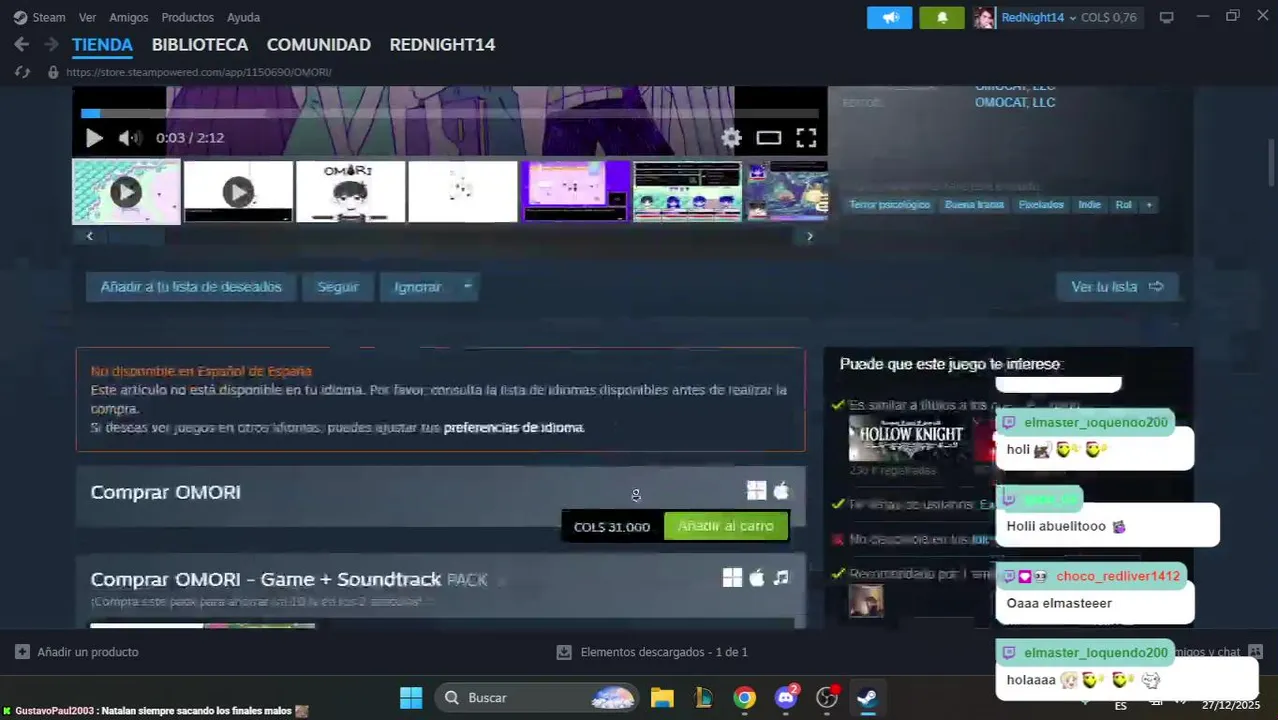
Task: Open the Indie tag
Action: (x=1089, y=205)
